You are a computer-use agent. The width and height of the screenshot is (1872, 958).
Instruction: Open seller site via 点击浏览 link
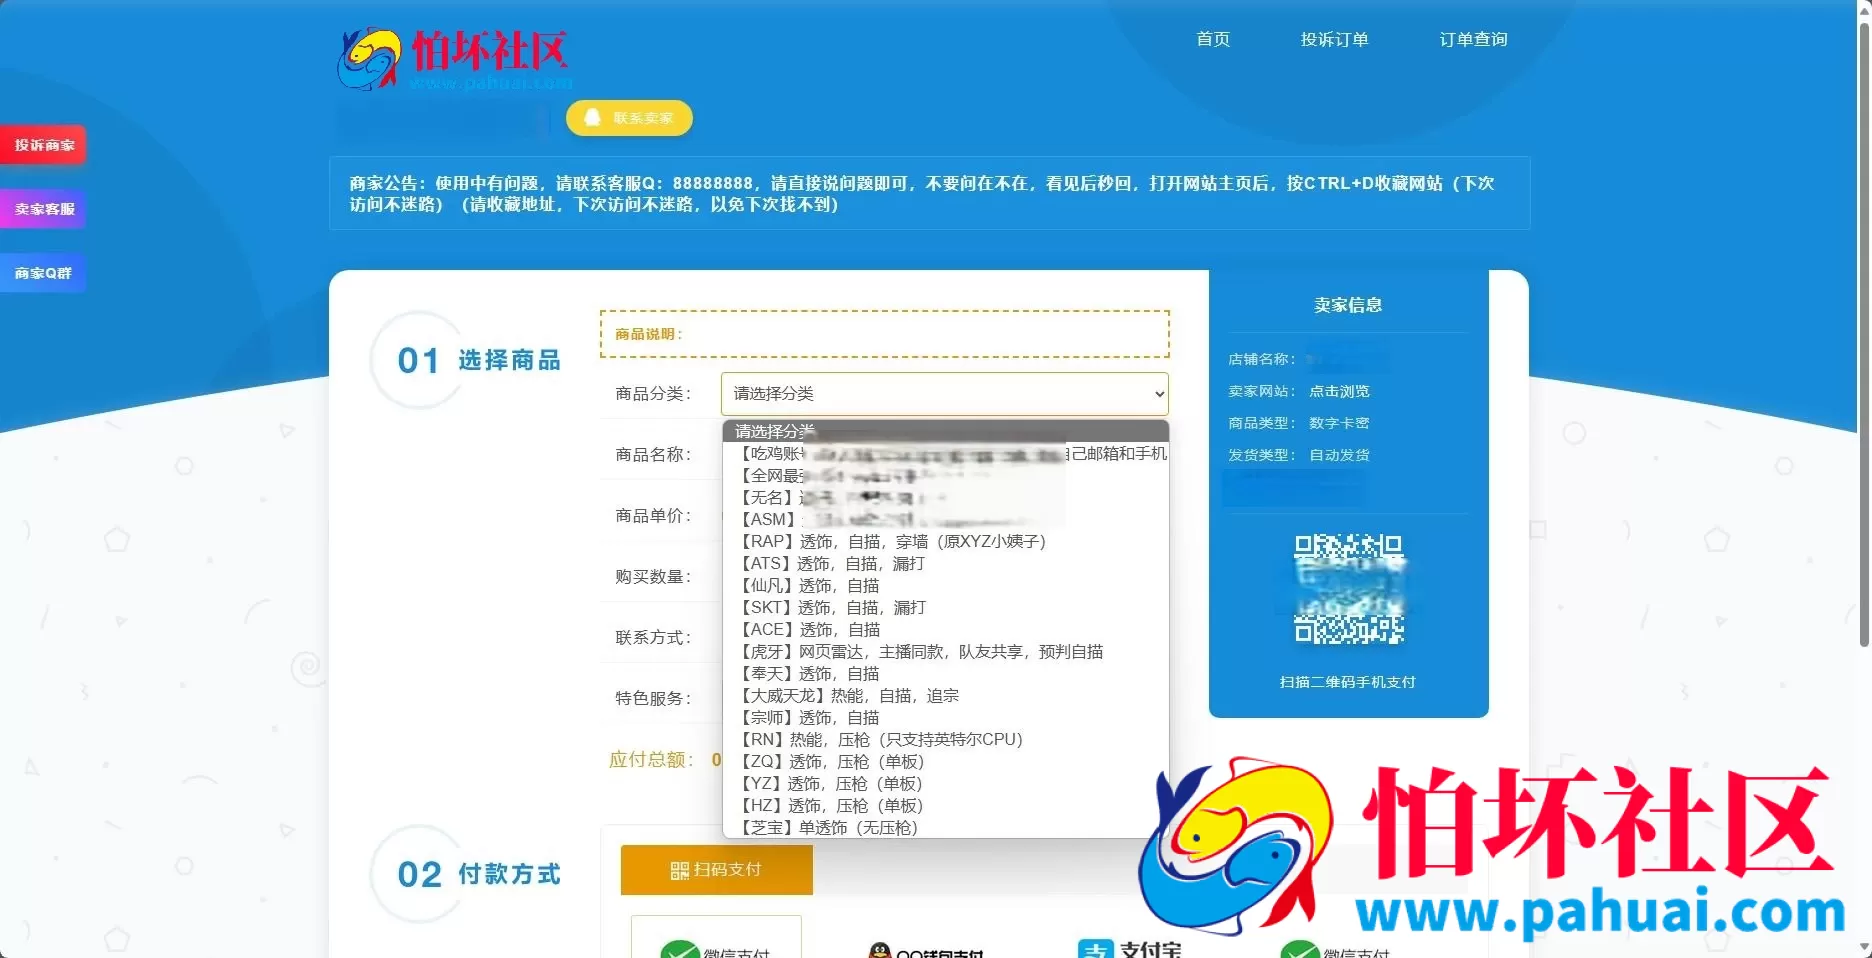tap(1338, 391)
